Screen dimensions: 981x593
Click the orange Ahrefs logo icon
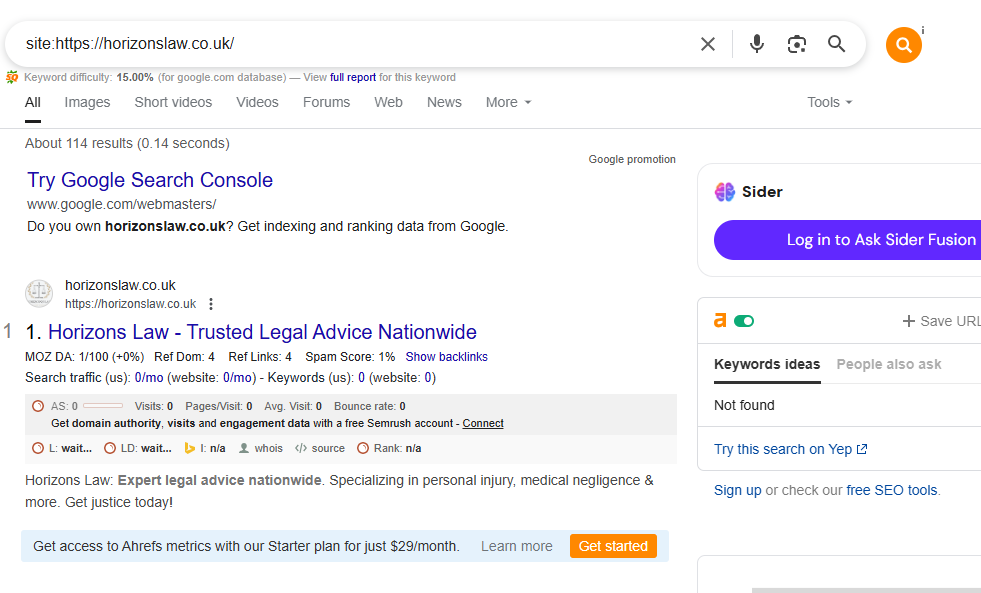coord(721,320)
